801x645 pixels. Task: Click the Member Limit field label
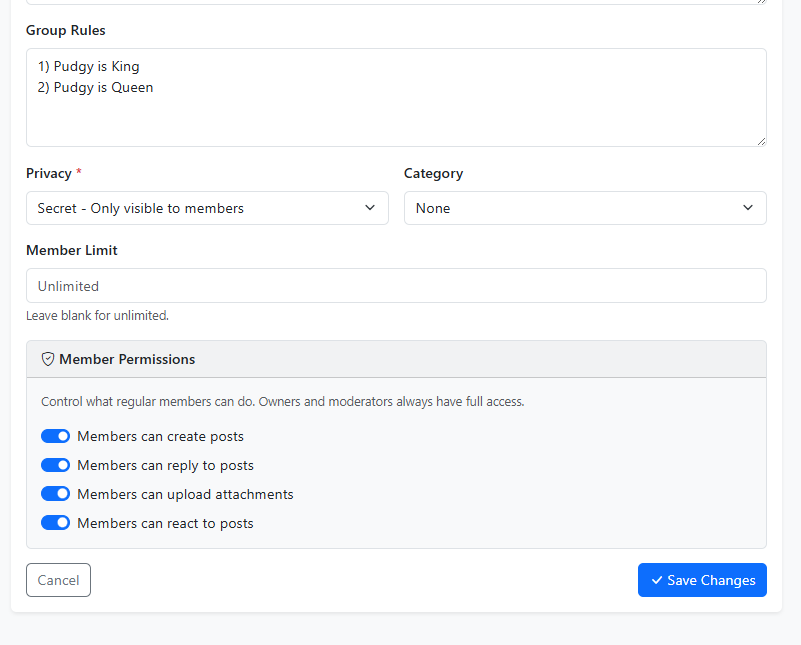[72, 250]
